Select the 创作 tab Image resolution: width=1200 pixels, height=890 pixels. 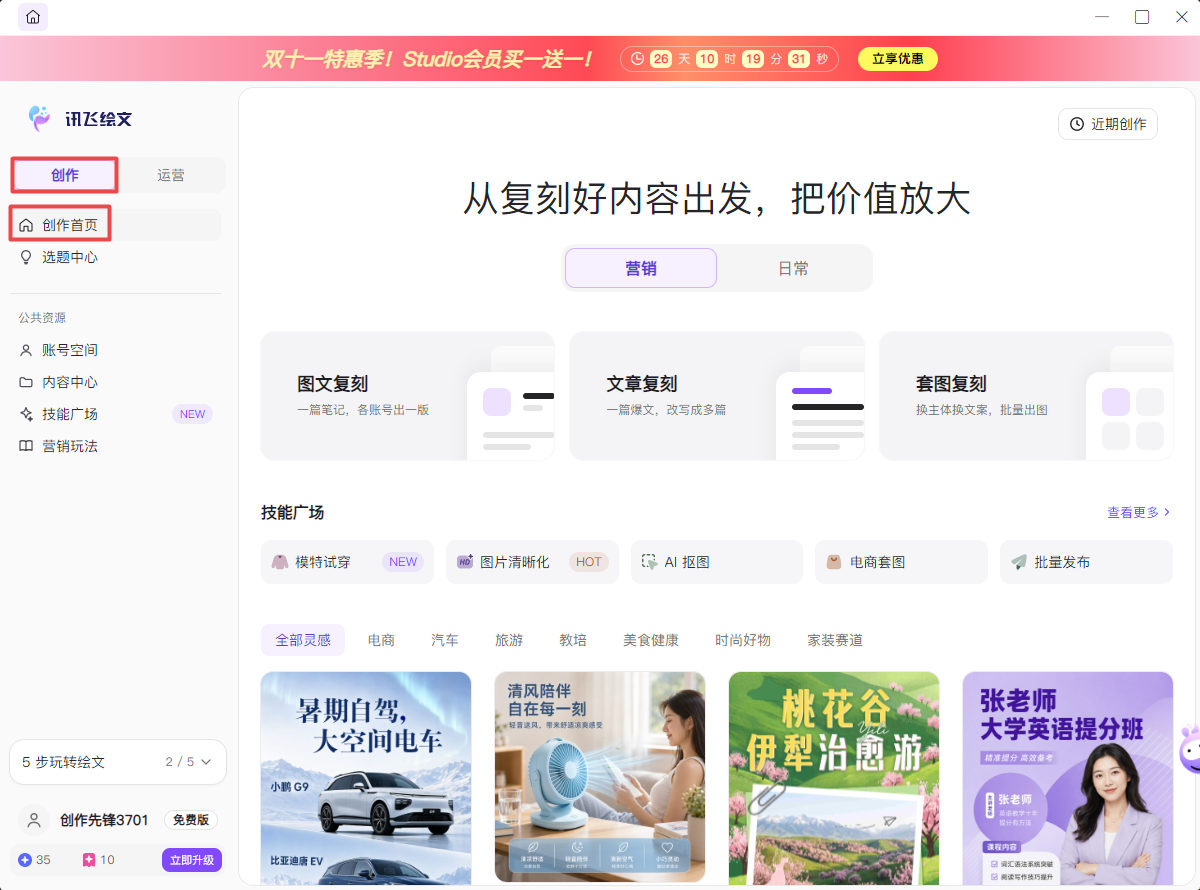[65, 175]
